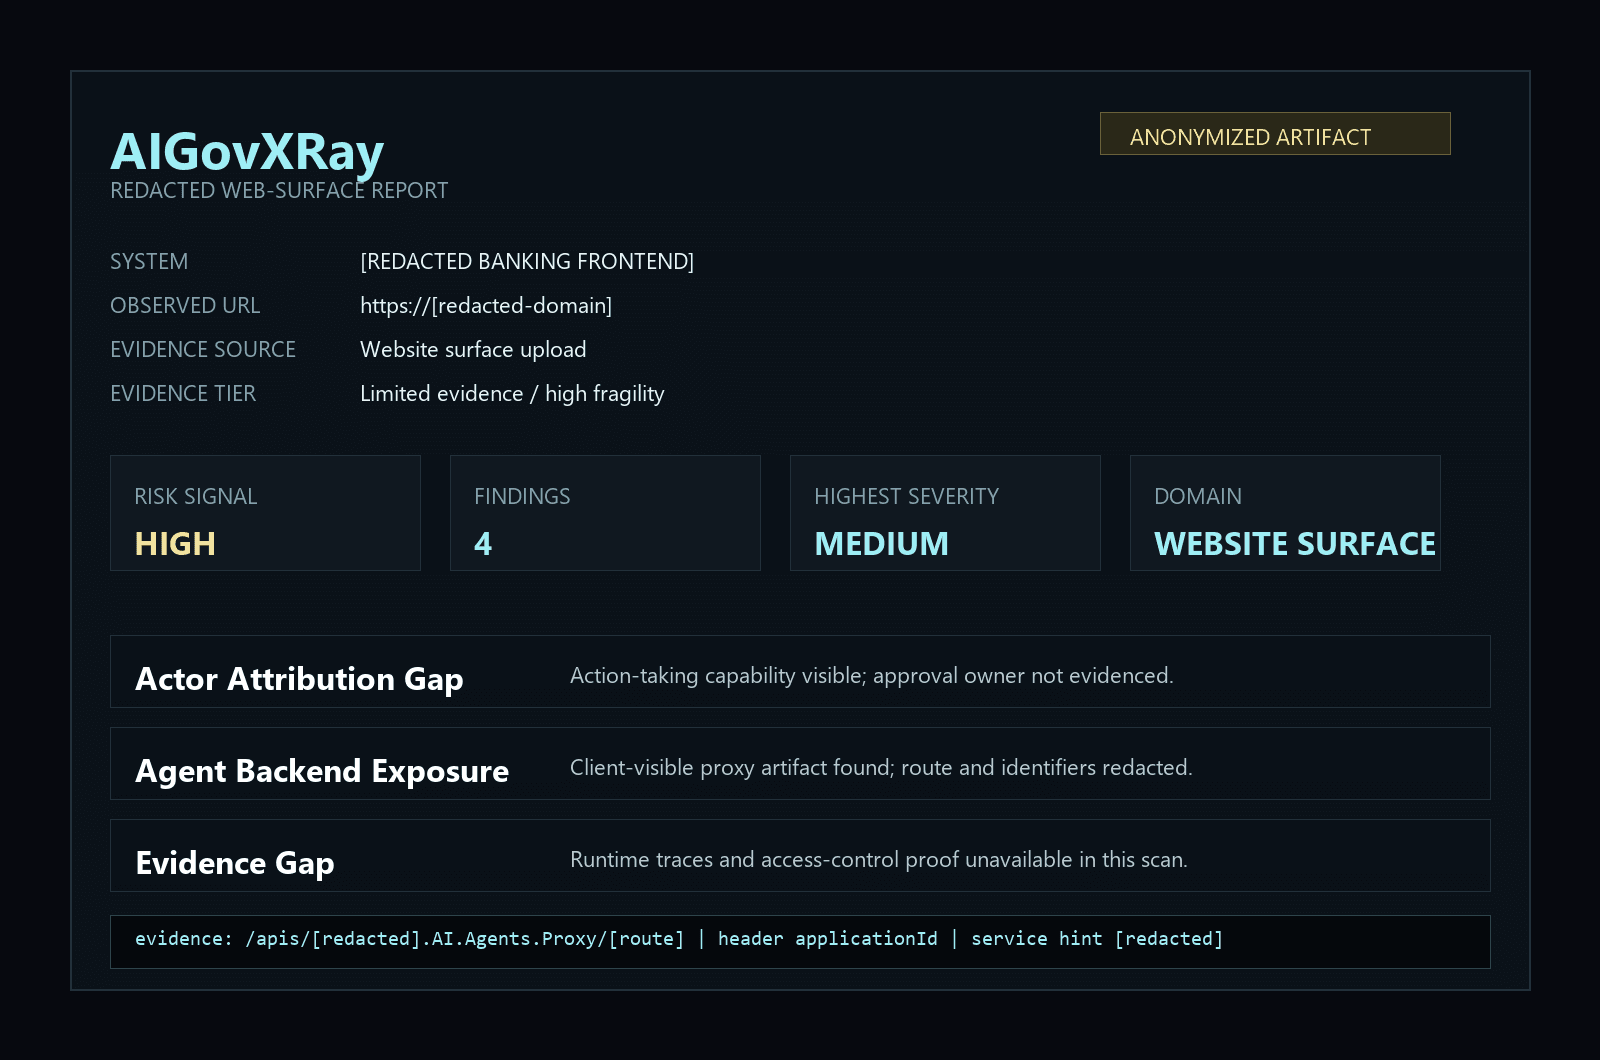Click the ANONYMIZED ARTIFACT badge
Screen dimensions: 1600x1060
pyautogui.click(x=1275, y=134)
